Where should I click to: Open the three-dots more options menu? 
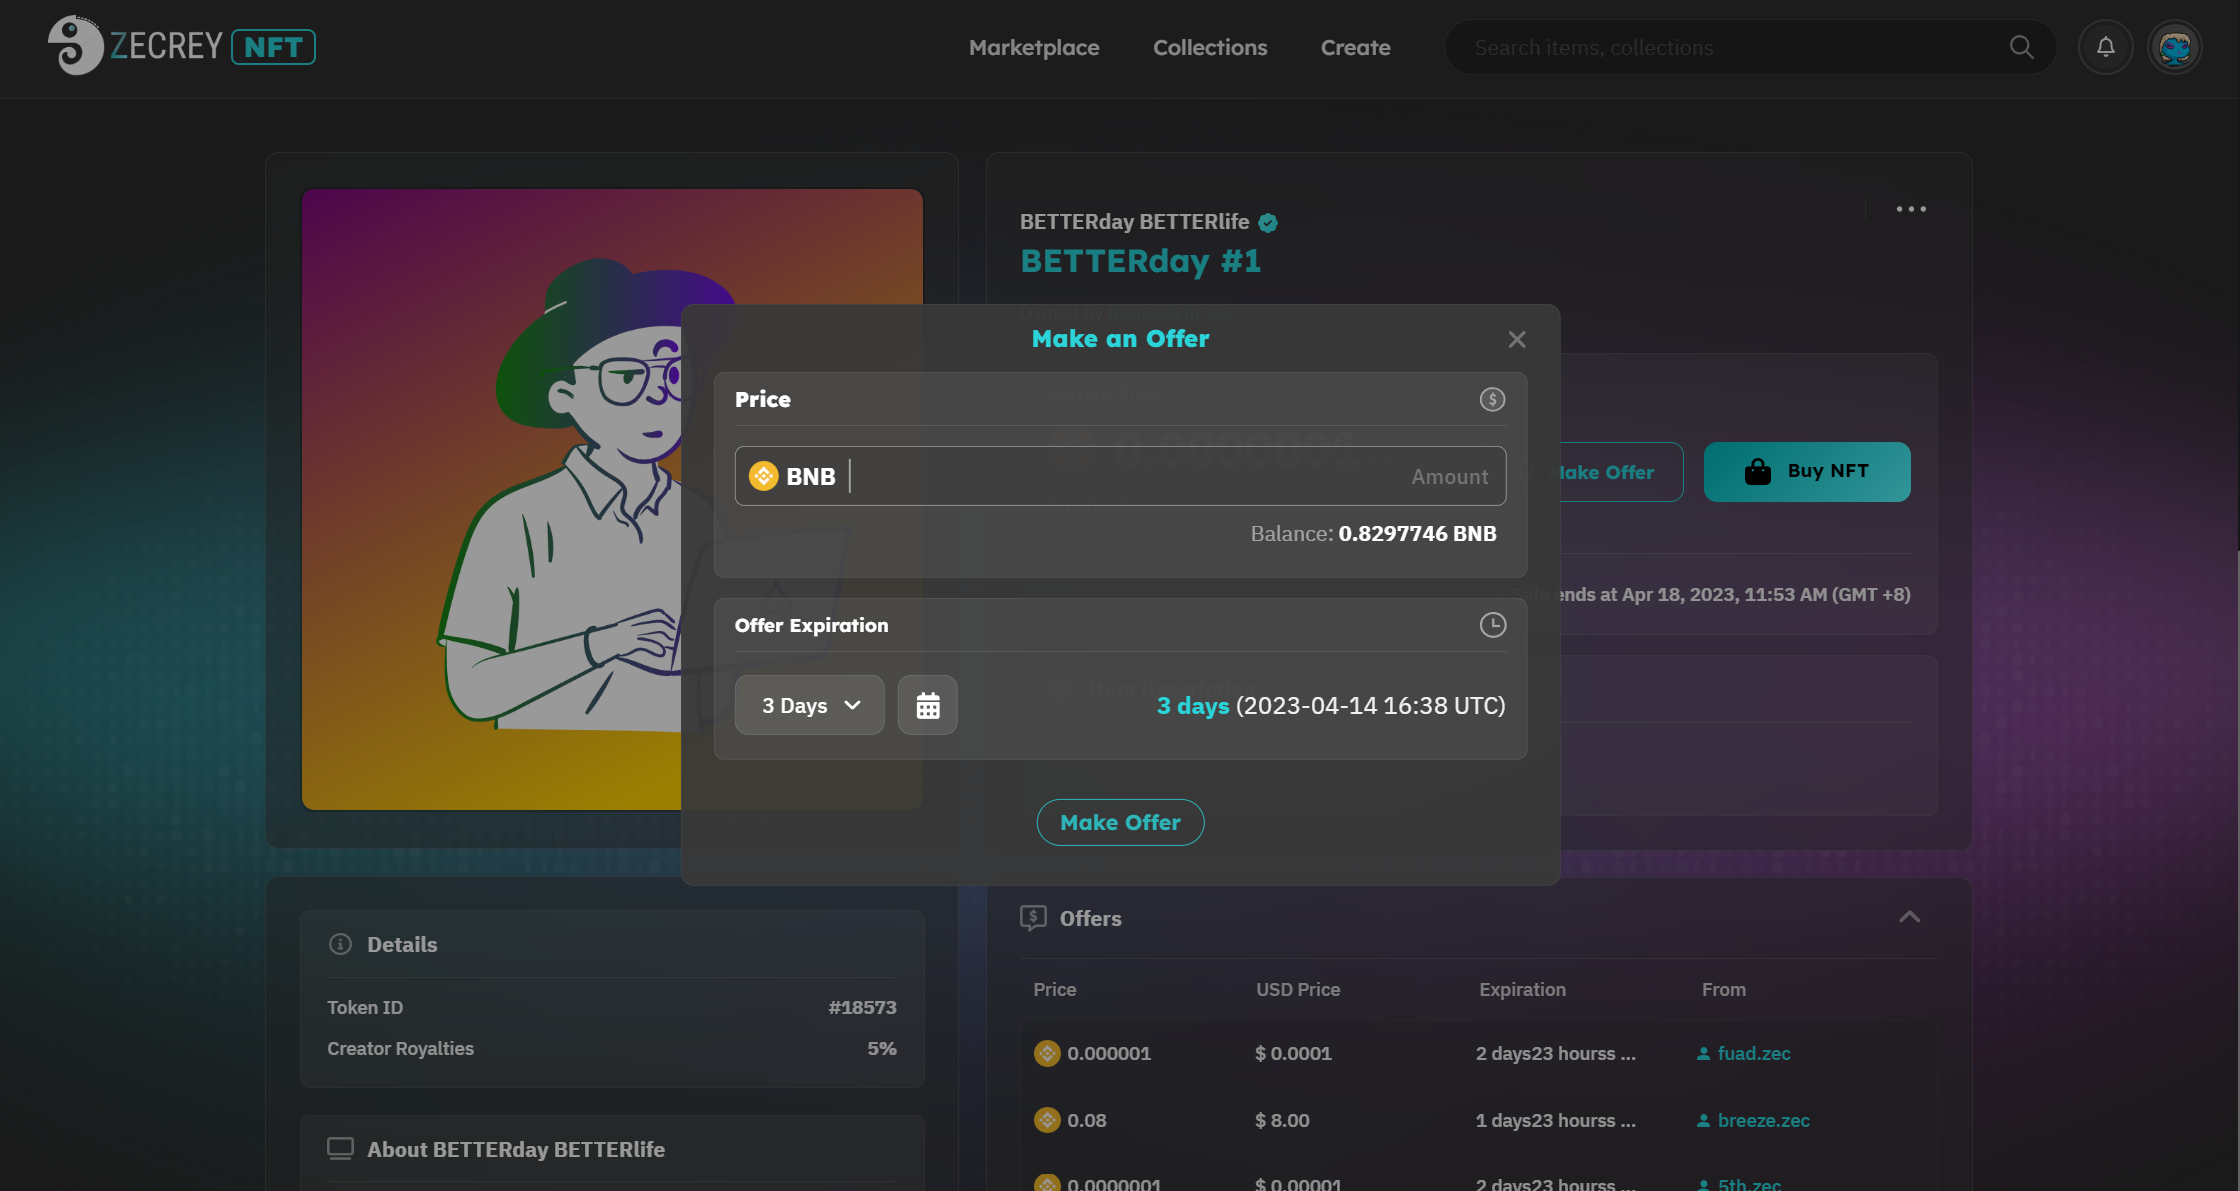tap(1910, 209)
